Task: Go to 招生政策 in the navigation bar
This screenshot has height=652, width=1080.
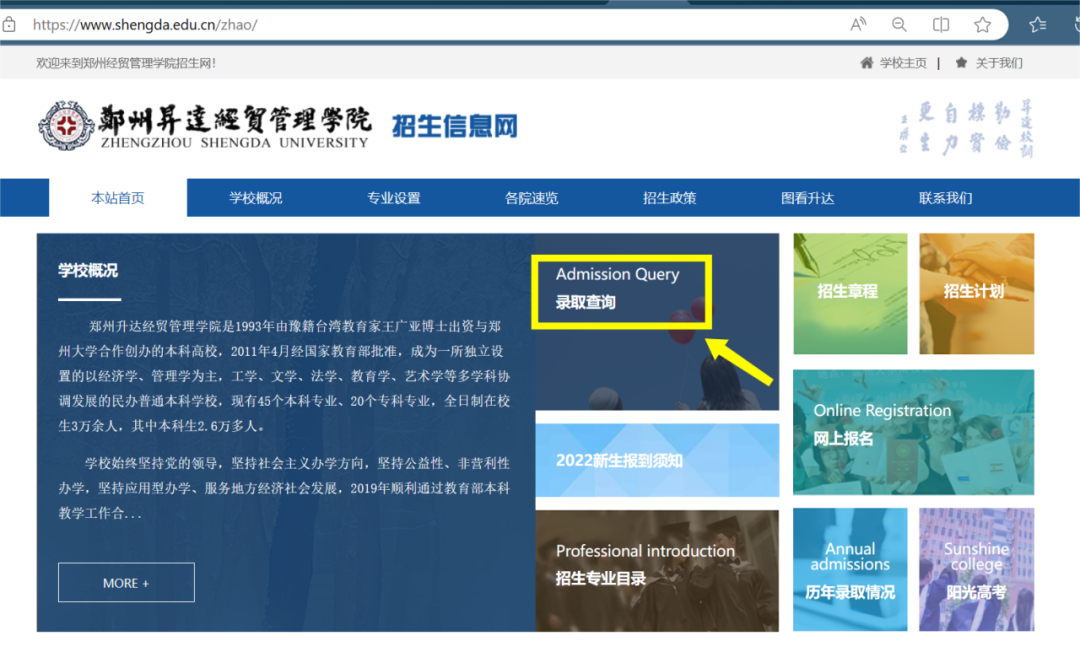Action: click(x=670, y=198)
